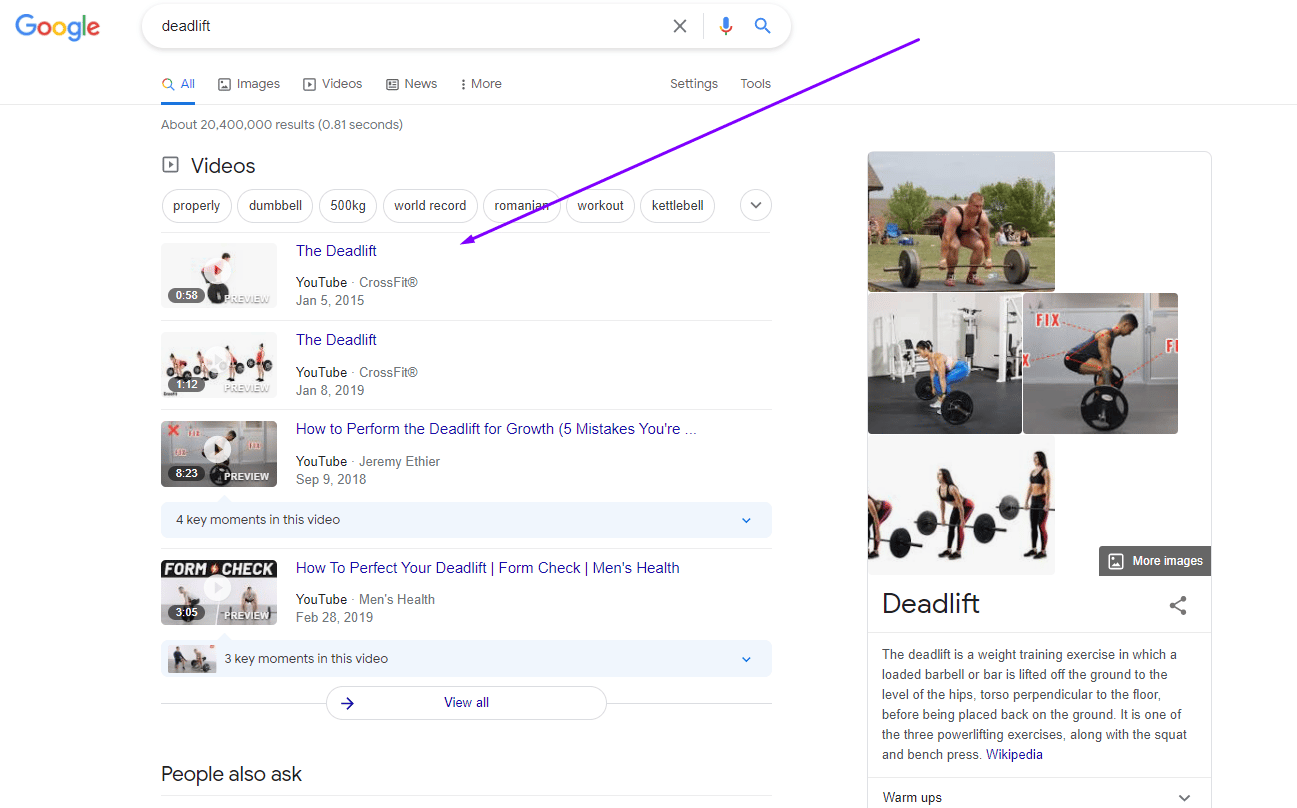Select the Deadlift knowledge panel title

coord(931,604)
